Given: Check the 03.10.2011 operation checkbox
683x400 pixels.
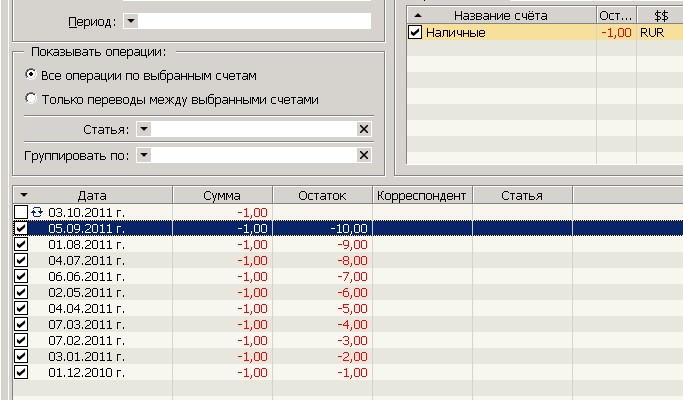Looking at the screenshot, I should click(22, 212).
